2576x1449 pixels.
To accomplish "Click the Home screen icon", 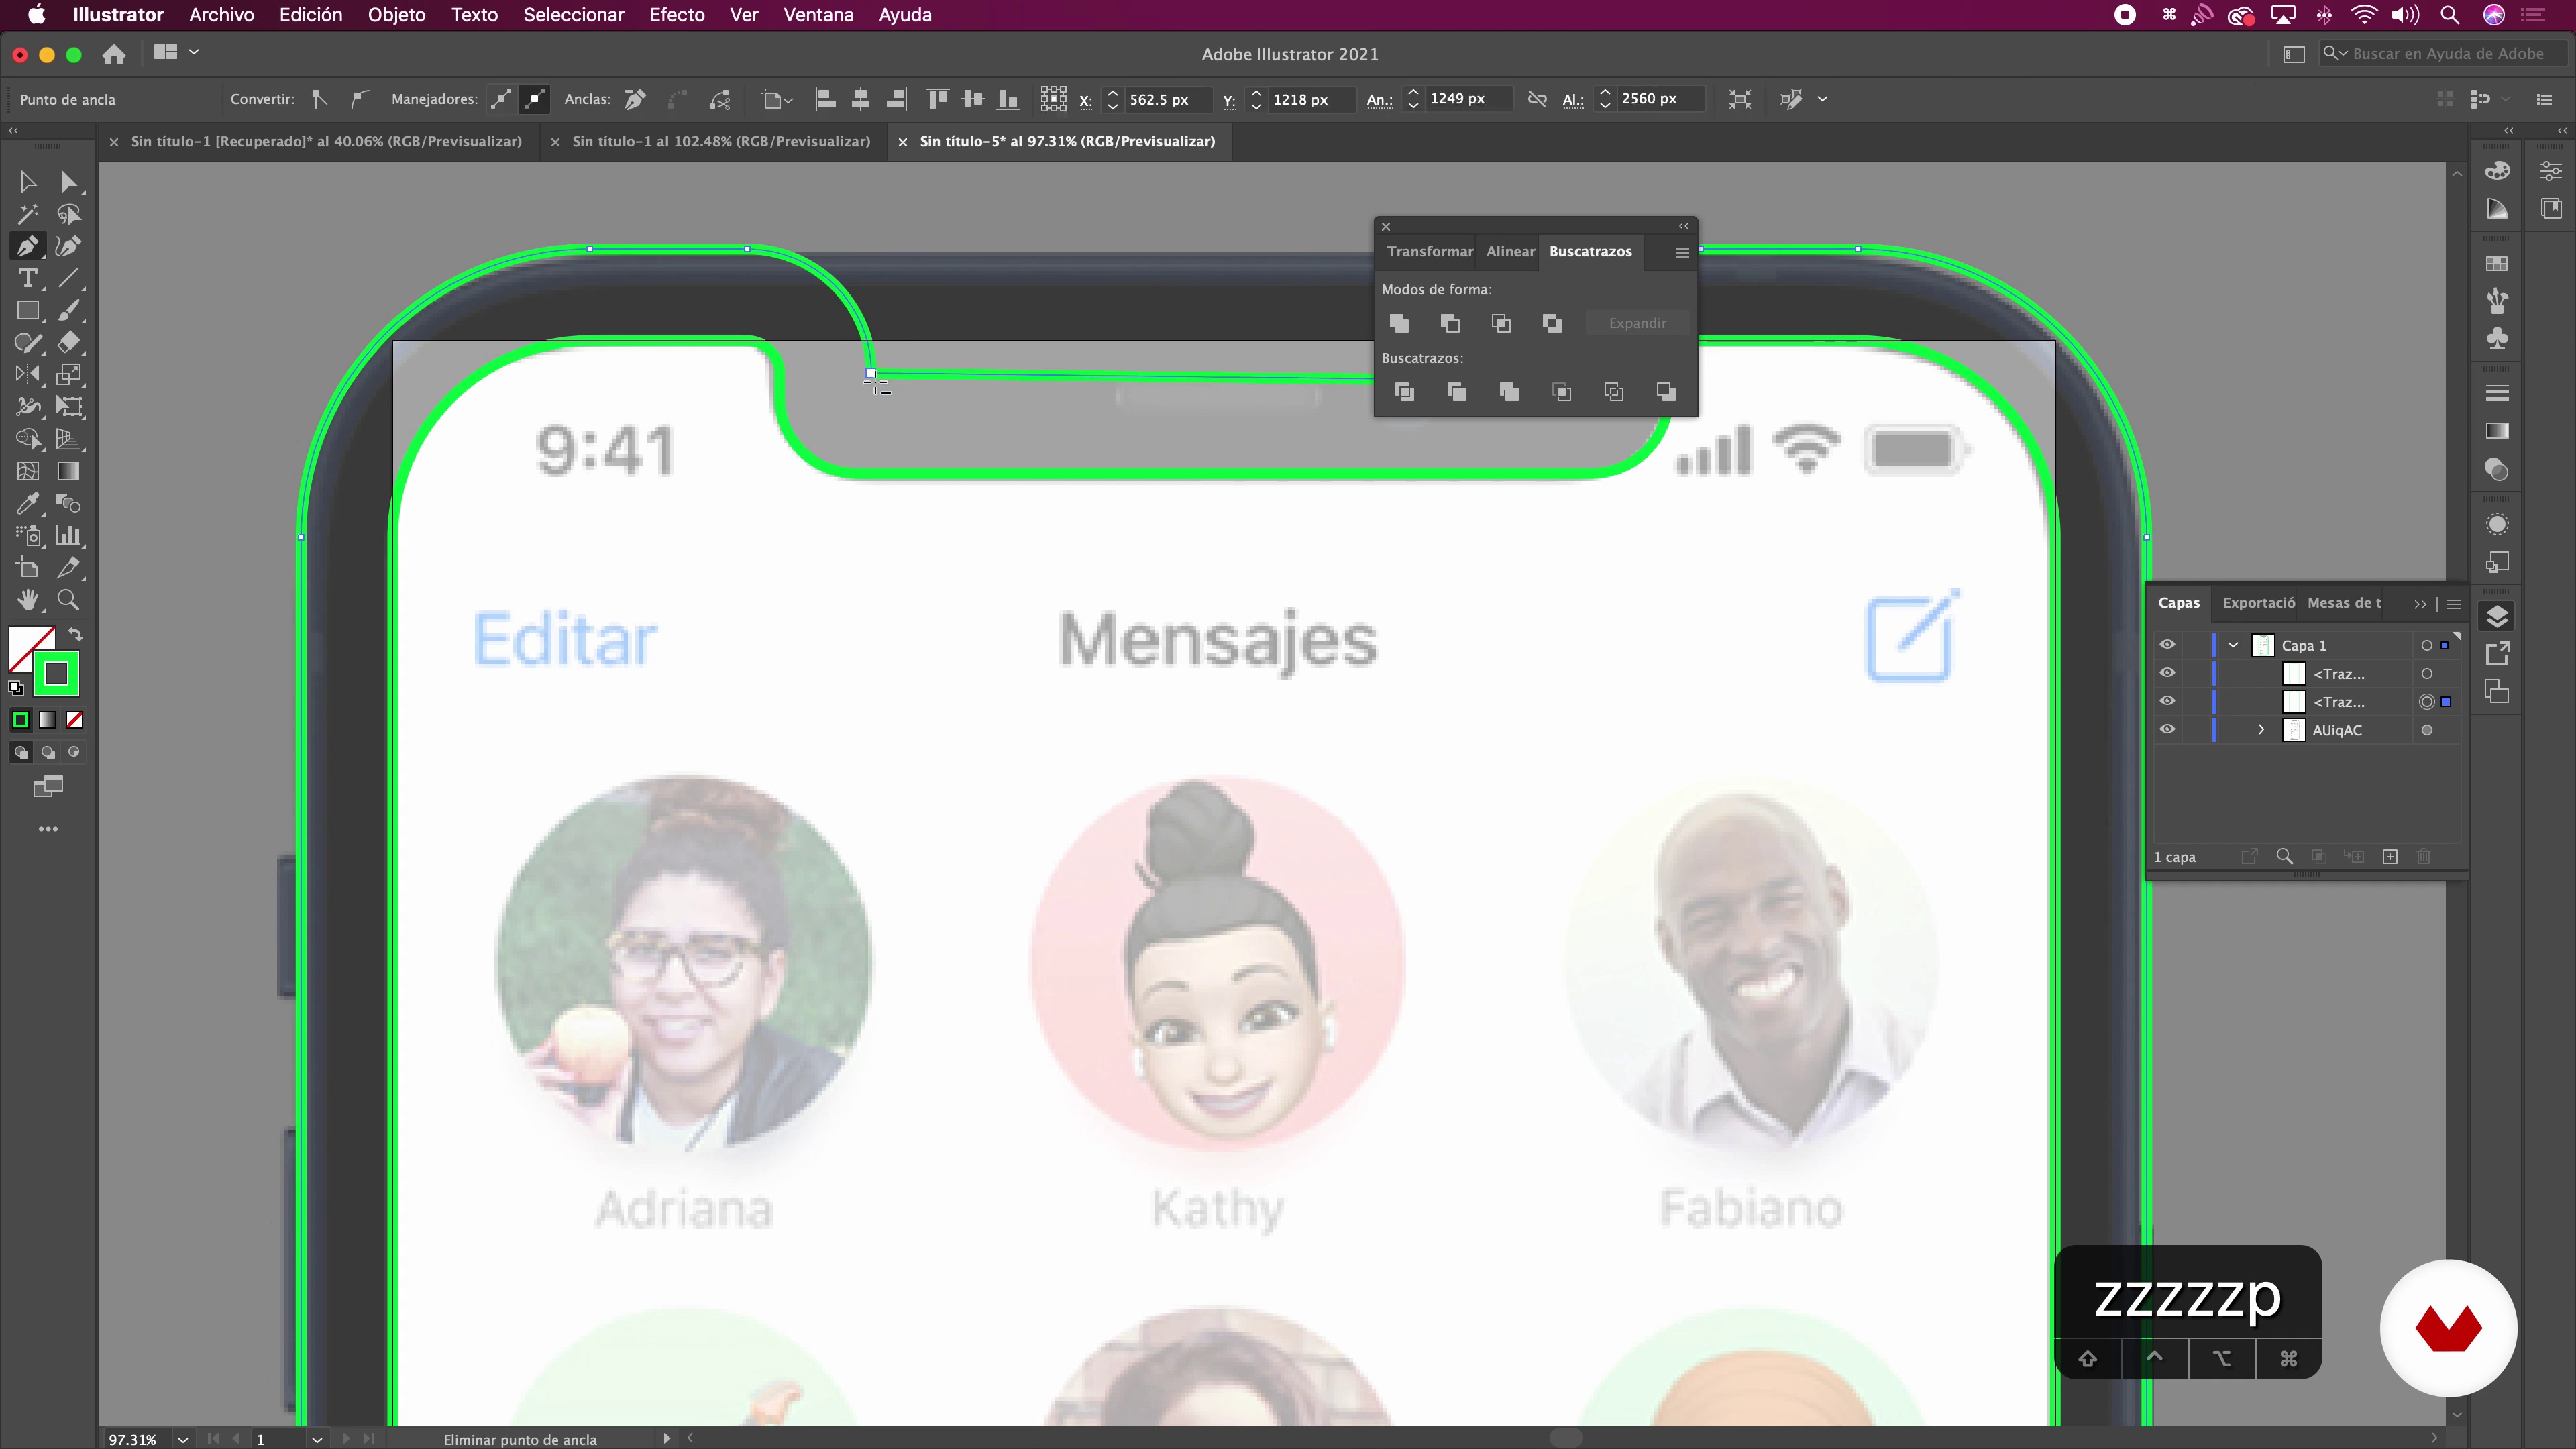I will coord(114,54).
